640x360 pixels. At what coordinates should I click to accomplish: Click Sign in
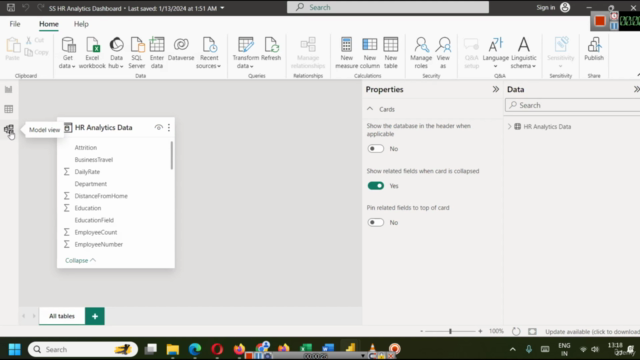(546, 7)
